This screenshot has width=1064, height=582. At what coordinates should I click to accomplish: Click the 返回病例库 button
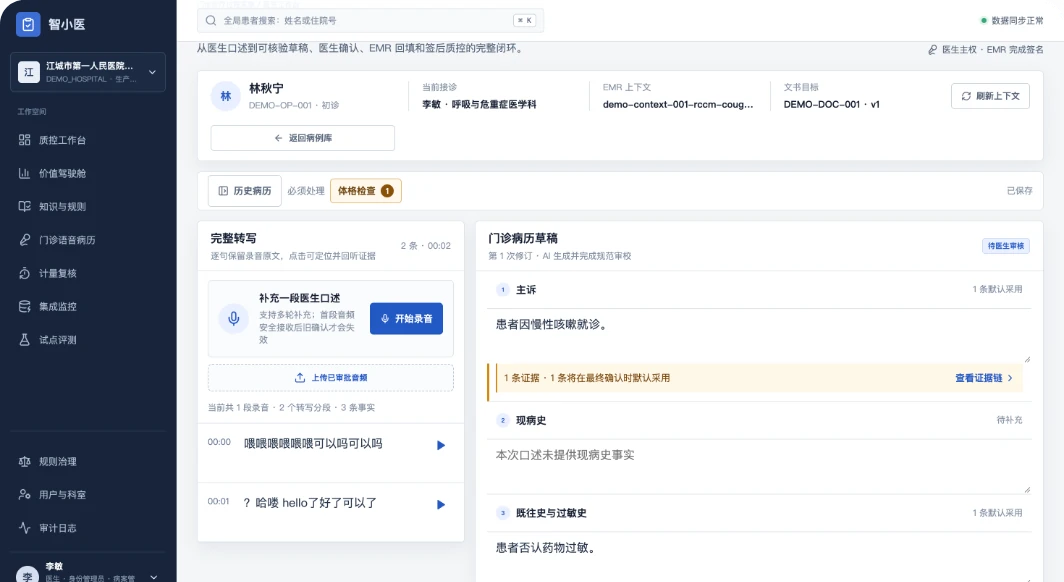point(303,138)
